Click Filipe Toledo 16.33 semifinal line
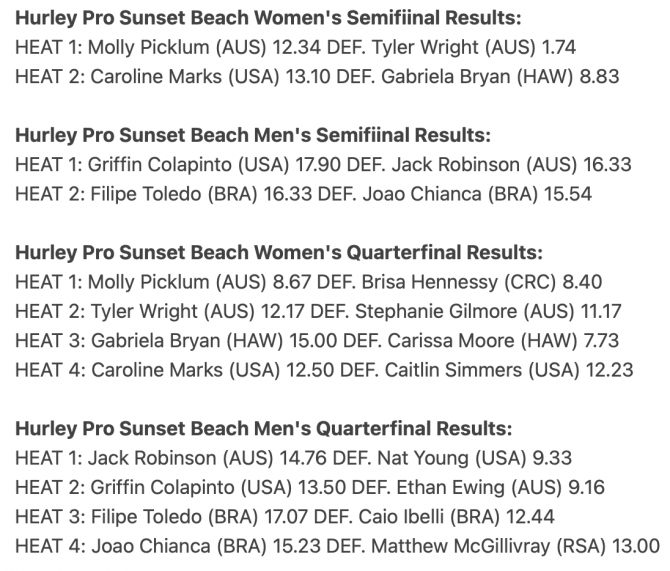 303,194
